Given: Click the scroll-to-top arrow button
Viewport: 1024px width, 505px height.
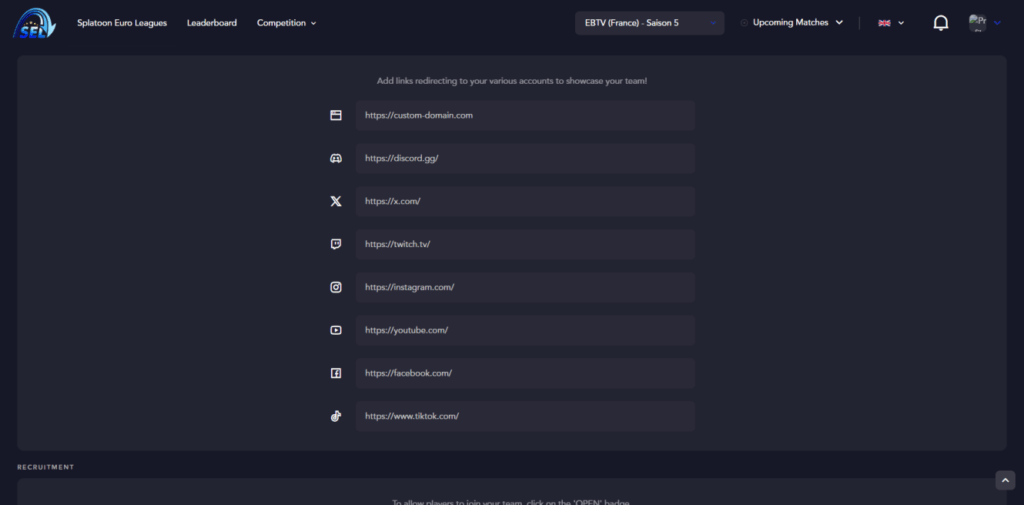Looking at the screenshot, I should click(x=1005, y=480).
